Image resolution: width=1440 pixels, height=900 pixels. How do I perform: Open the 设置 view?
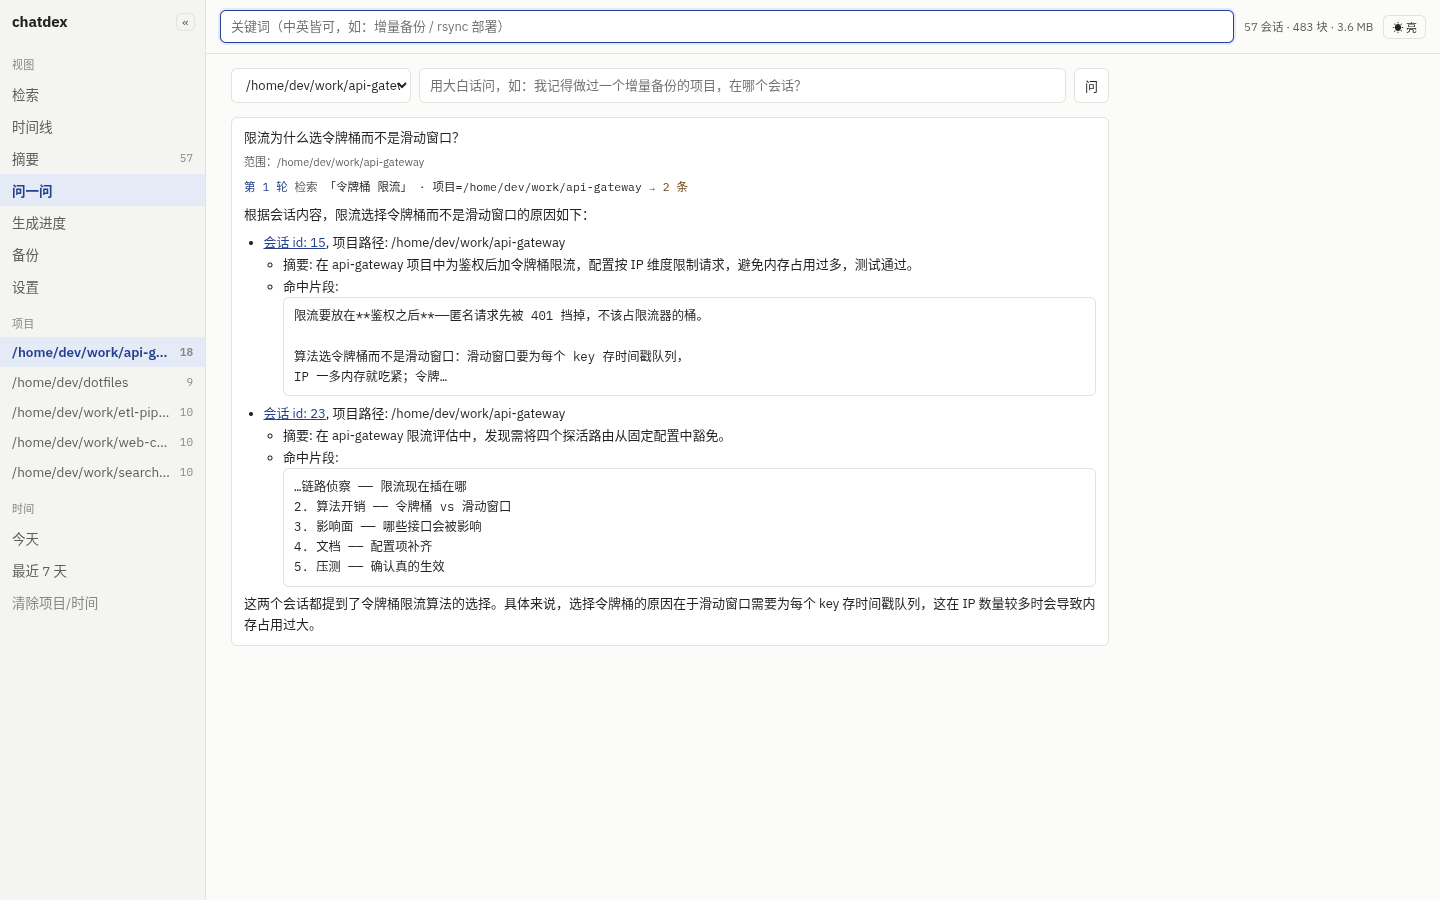[x=102, y=287]
